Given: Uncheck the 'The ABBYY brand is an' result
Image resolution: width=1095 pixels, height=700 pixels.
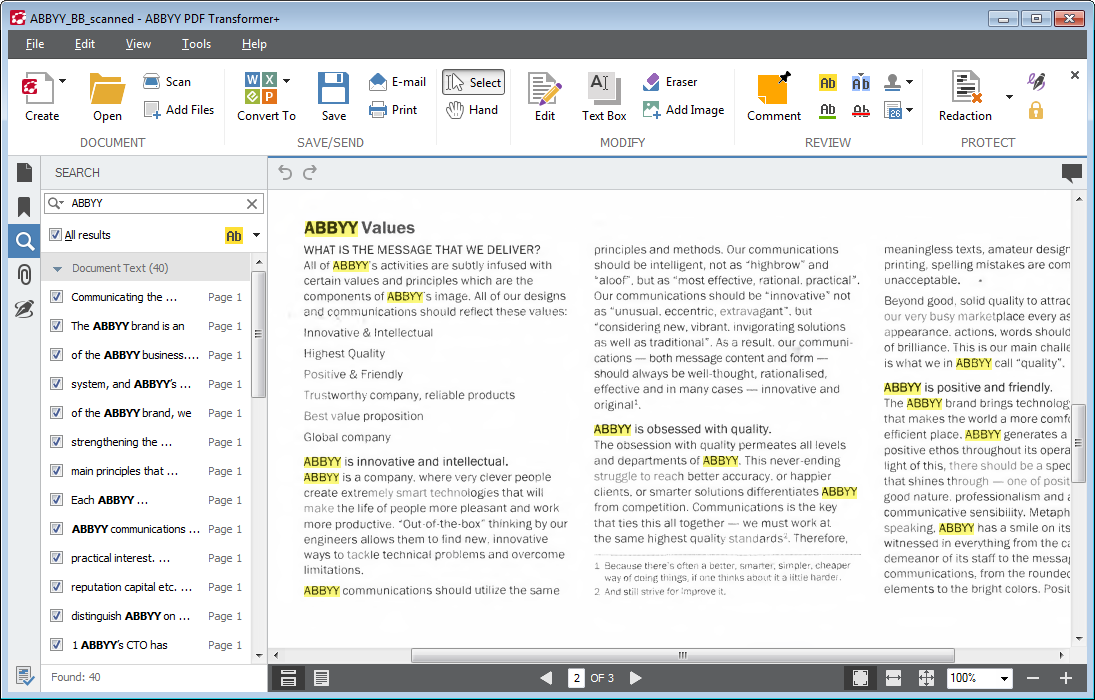Looking at the screenshot, I should click(x=56, y=326).
